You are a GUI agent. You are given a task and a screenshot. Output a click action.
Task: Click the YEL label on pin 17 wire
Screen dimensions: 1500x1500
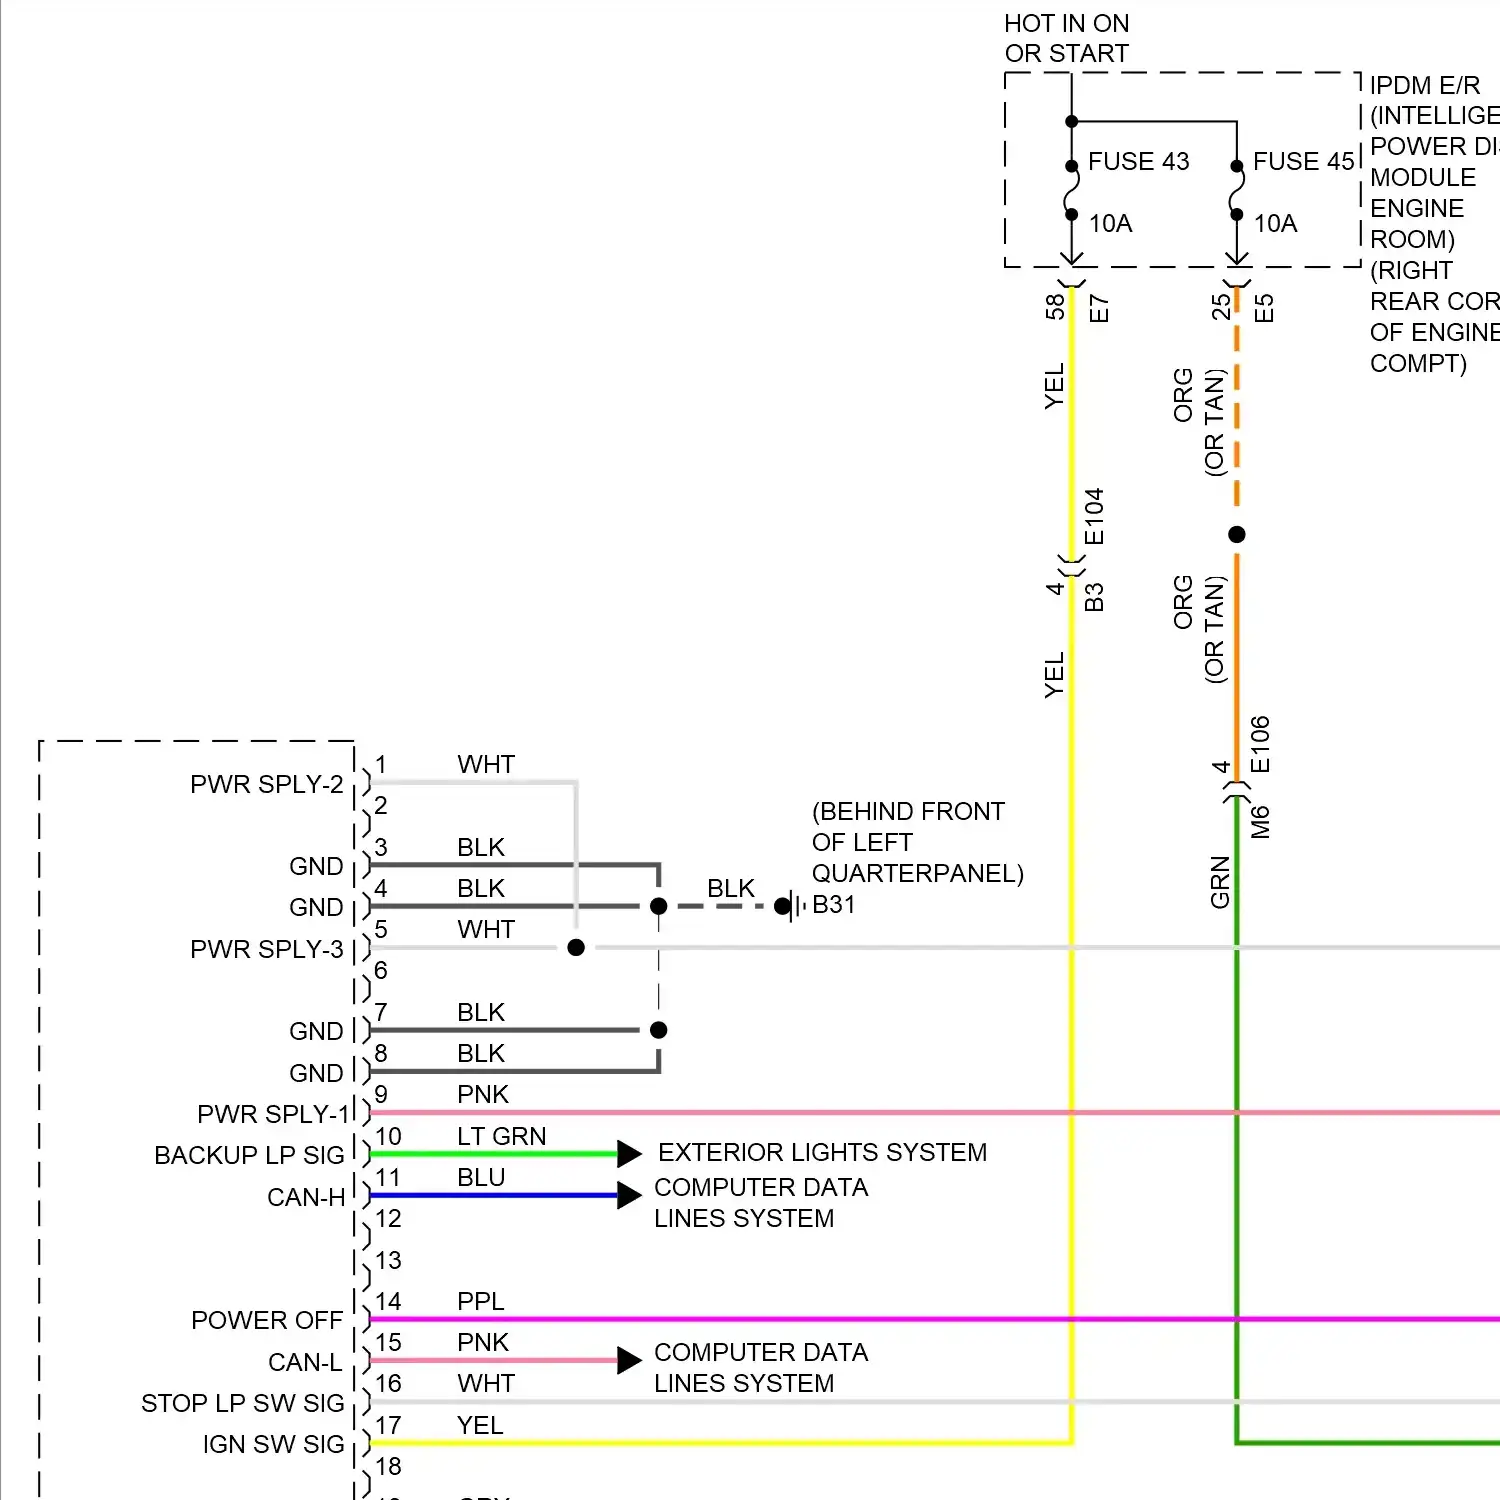[x=480, y=1425]
